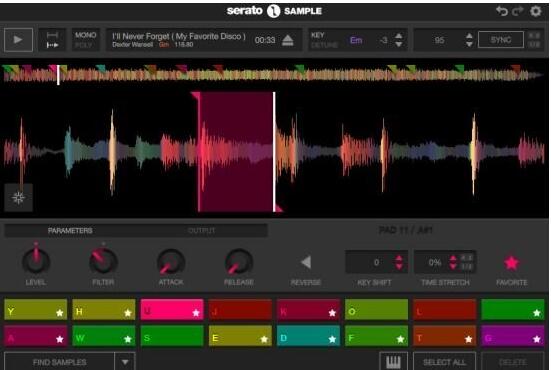
Task: Trigger green pad W
Action: (104, 336)
